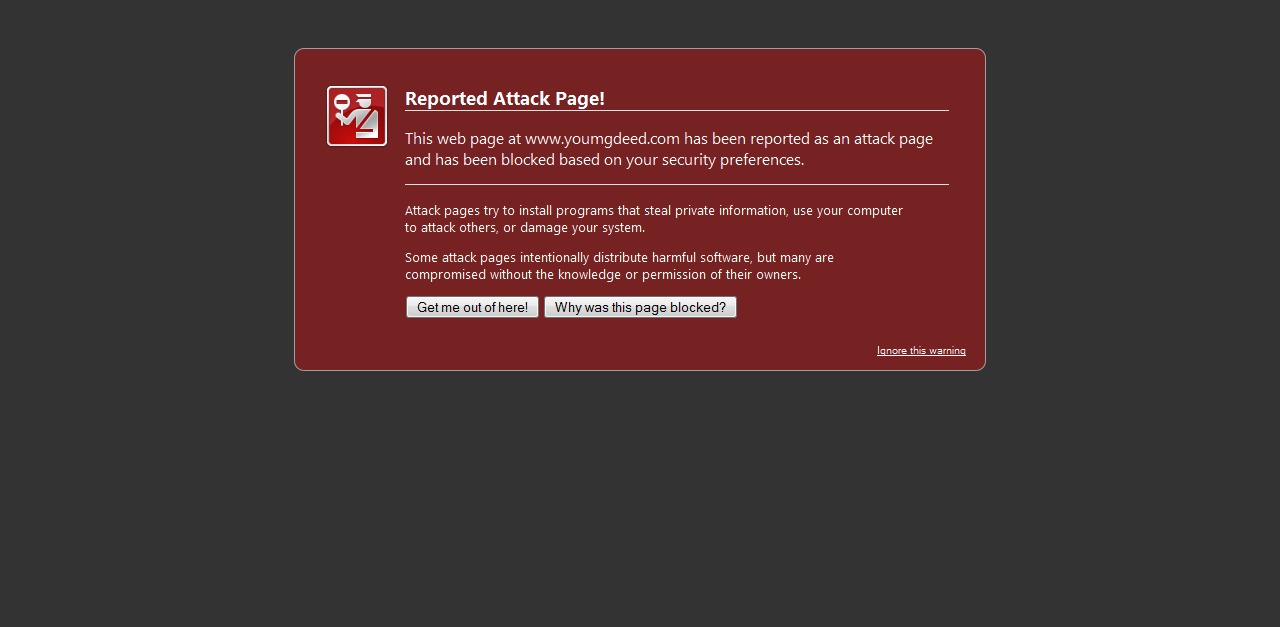Click "This web page at" text

point(462,139)
